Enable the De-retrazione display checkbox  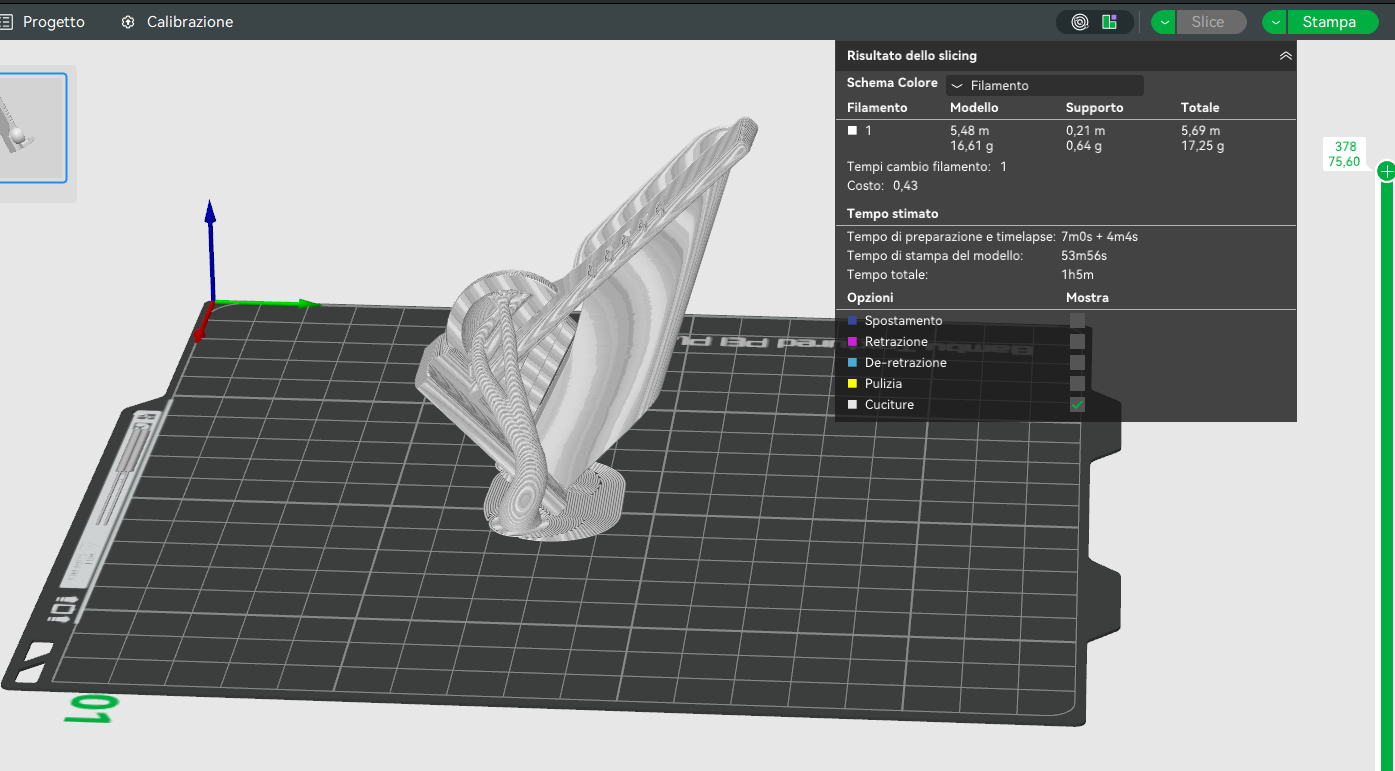pos(1077,363)
